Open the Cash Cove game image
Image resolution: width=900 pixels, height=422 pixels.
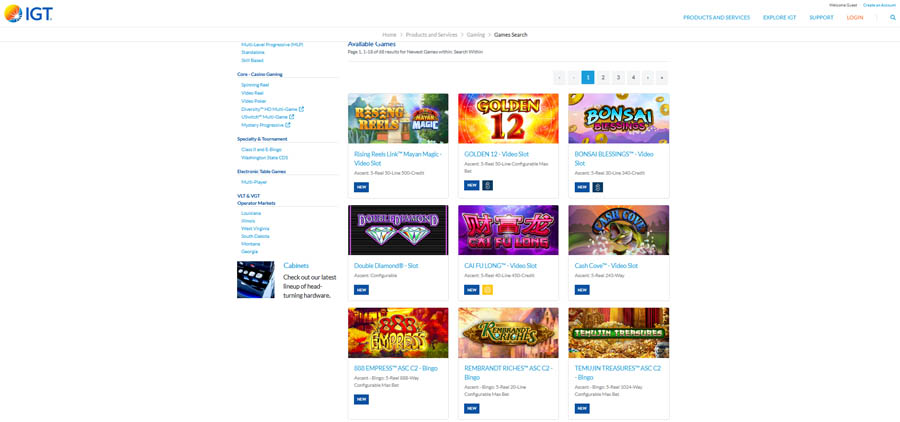(619, 230)
